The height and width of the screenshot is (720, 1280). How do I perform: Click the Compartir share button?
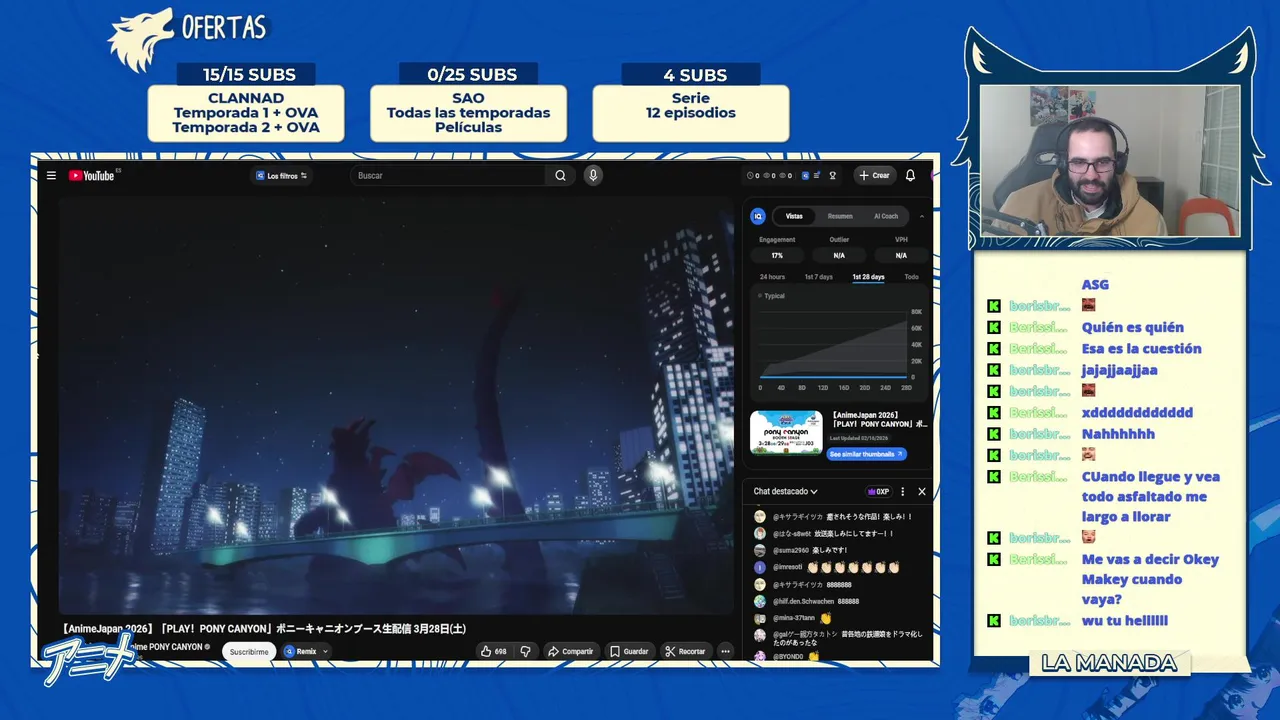click(570, 651)
